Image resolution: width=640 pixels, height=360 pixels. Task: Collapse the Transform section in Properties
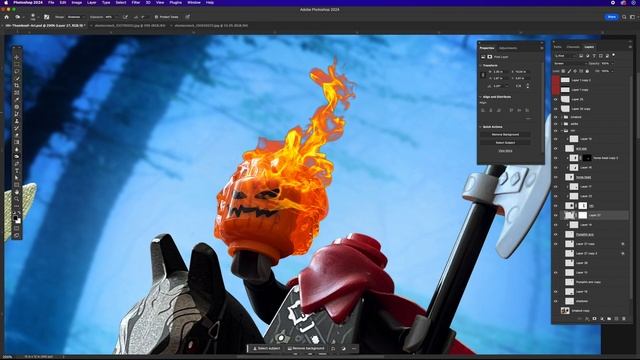[x=480, y=65]
